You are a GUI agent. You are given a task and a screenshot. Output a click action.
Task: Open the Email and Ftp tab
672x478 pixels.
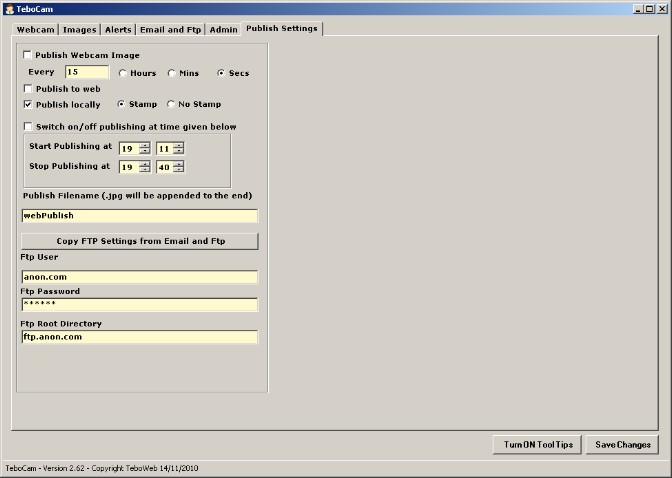170,30
